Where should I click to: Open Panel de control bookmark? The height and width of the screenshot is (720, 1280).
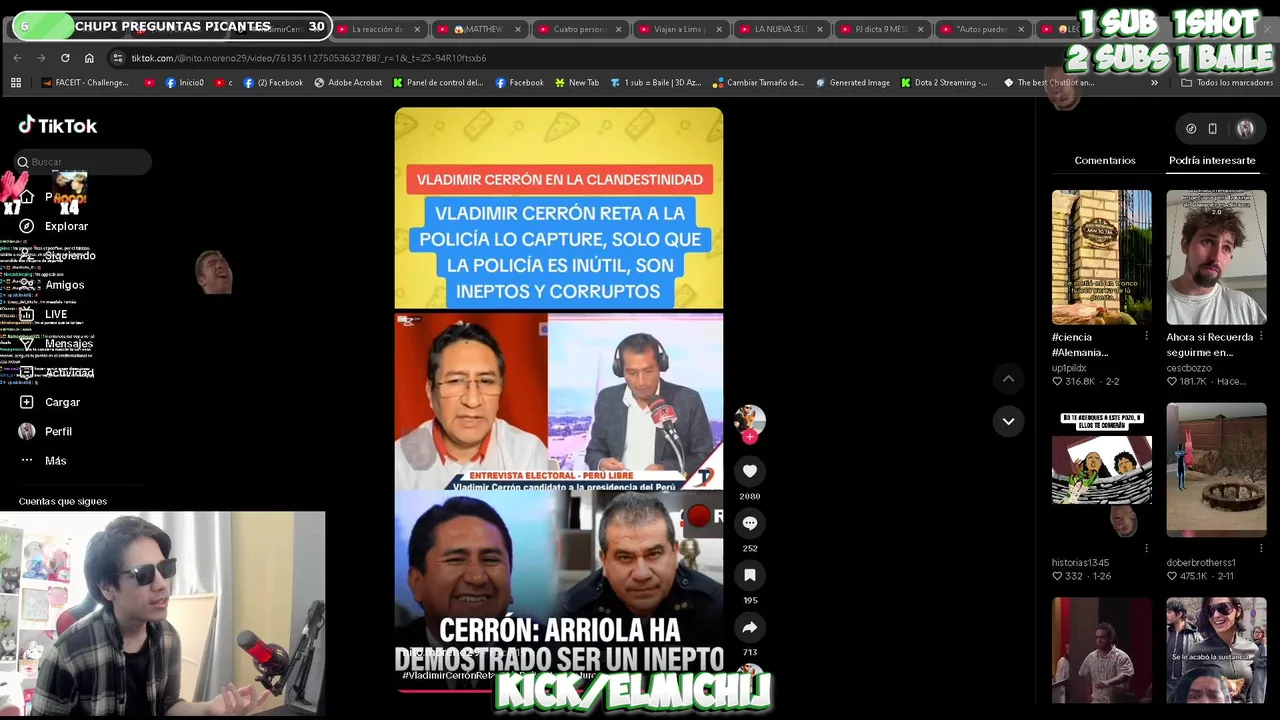(x=438, y=83)
